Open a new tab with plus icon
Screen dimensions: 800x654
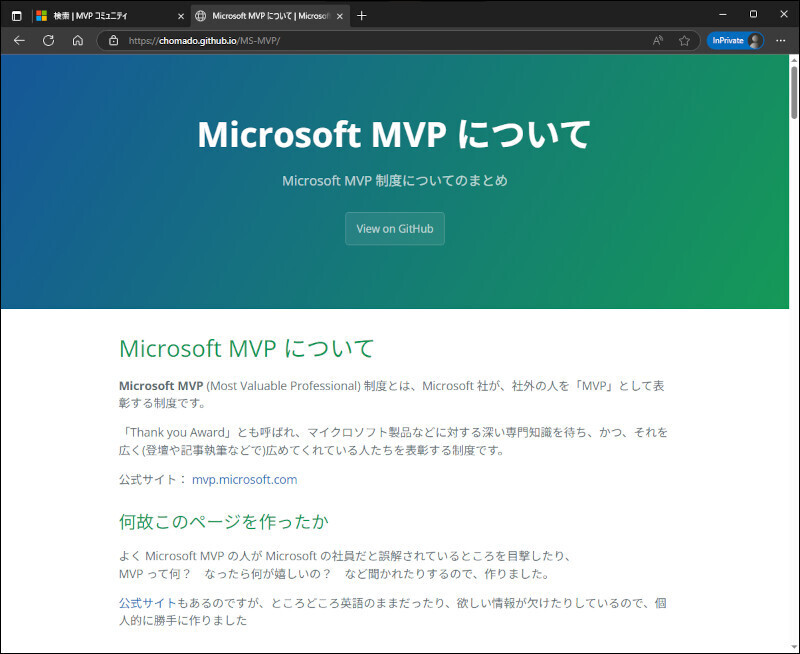362,16
